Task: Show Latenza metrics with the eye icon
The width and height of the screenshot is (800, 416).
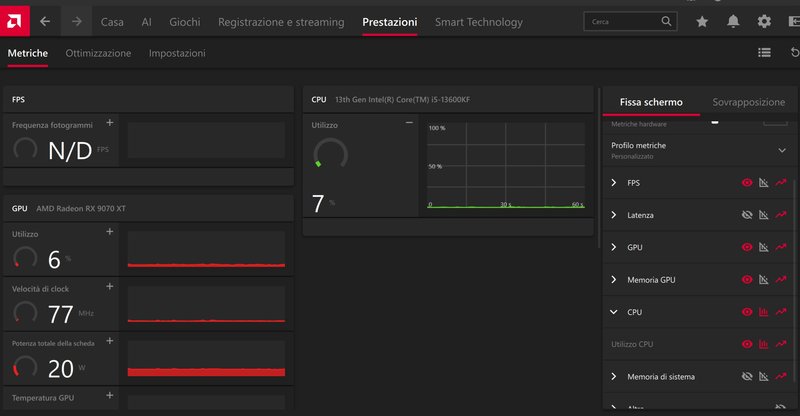Action: click(x=747, y=215)
